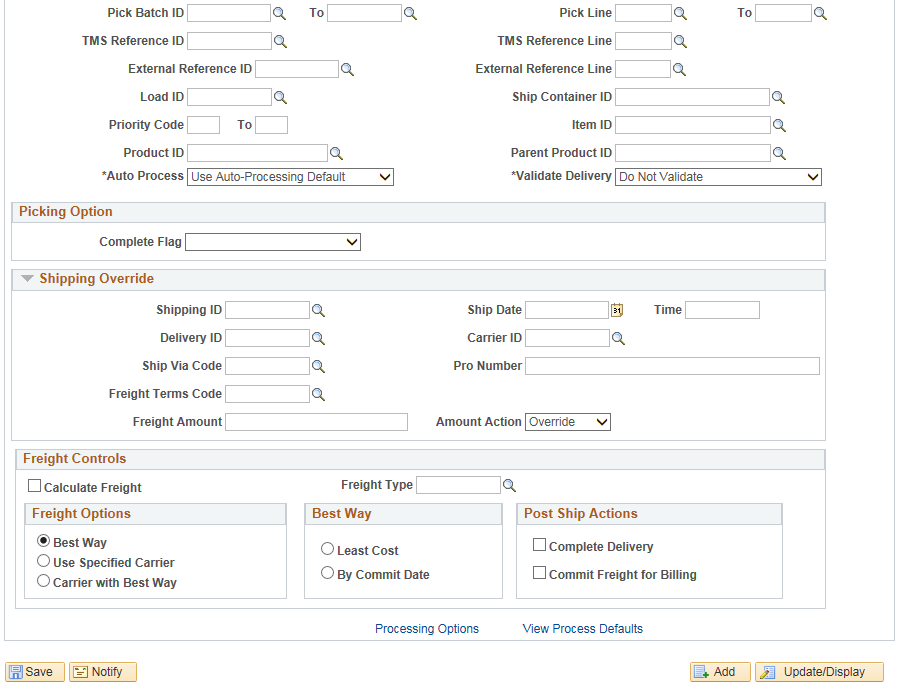The width and height of the screenshot is (901, 696).
Task: Enable the Calculate Freight checkbox
Action: [34, 486]
